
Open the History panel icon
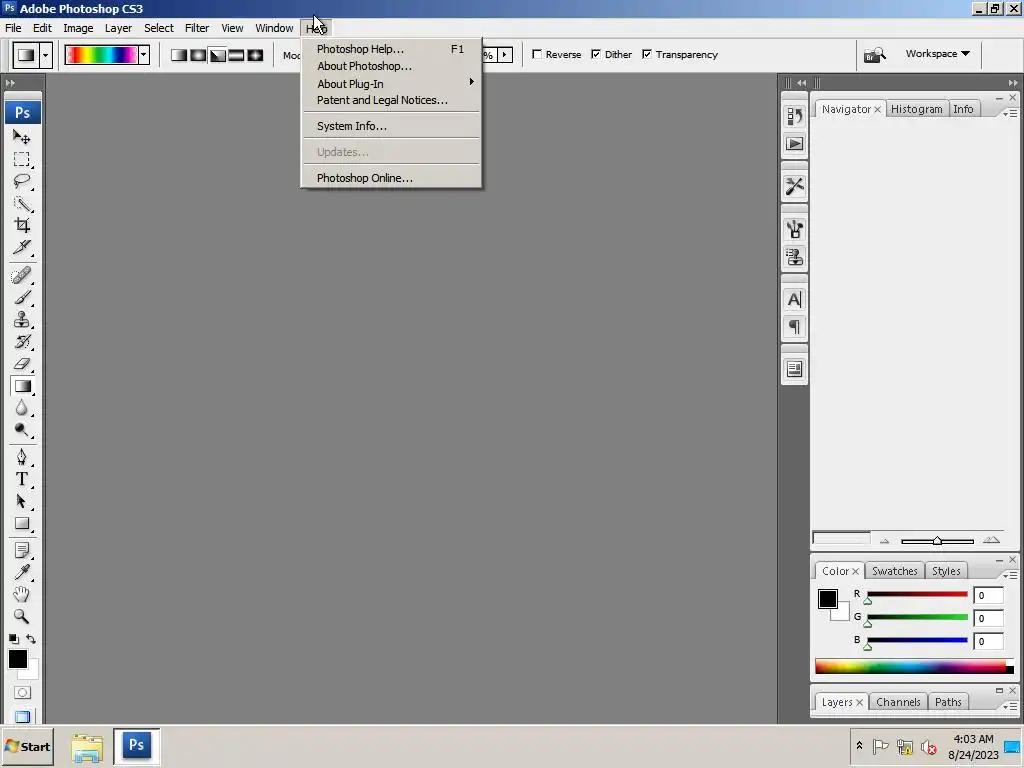[x=794, y=116]
